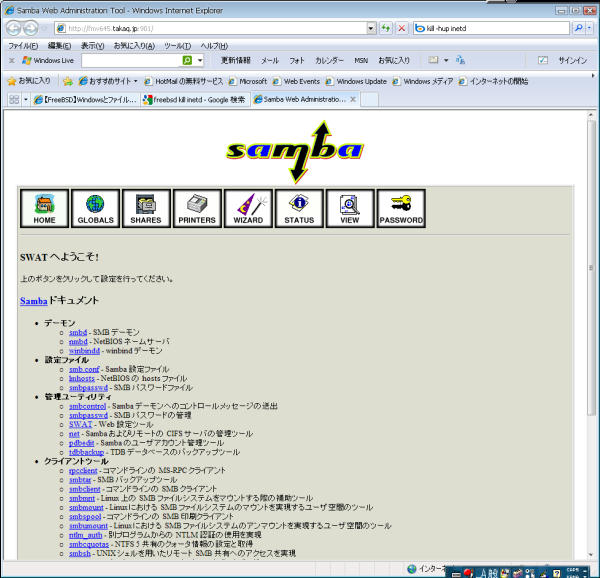This screenshot has height=578, width=600.
Task: Open the Windows Update favorites link
Action: (x=357, y=81)
